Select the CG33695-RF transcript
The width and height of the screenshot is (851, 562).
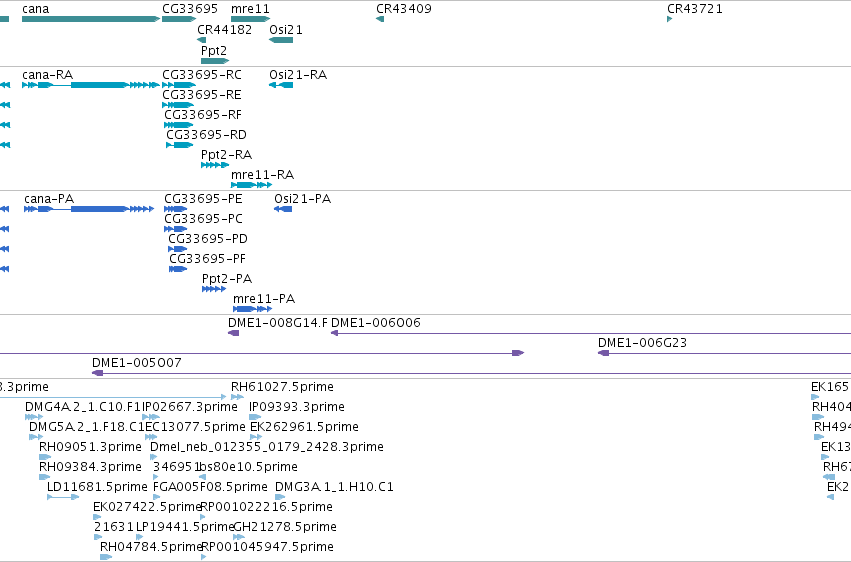click(x=179, y=125)
